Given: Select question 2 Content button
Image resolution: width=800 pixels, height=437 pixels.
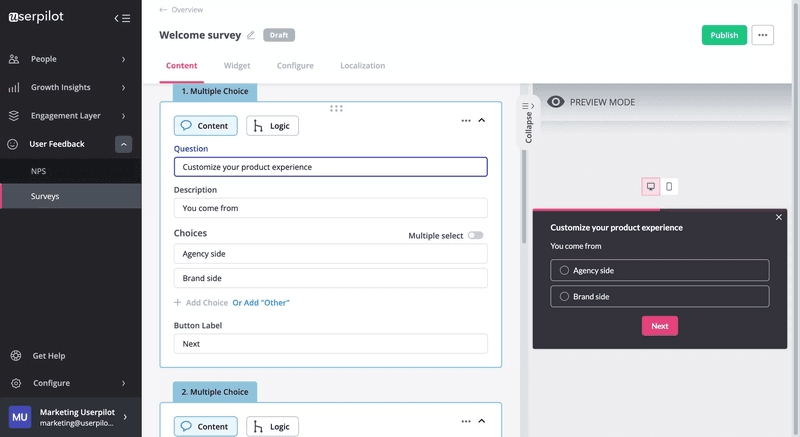Looking at the screenshot, I should click(206, 426).
